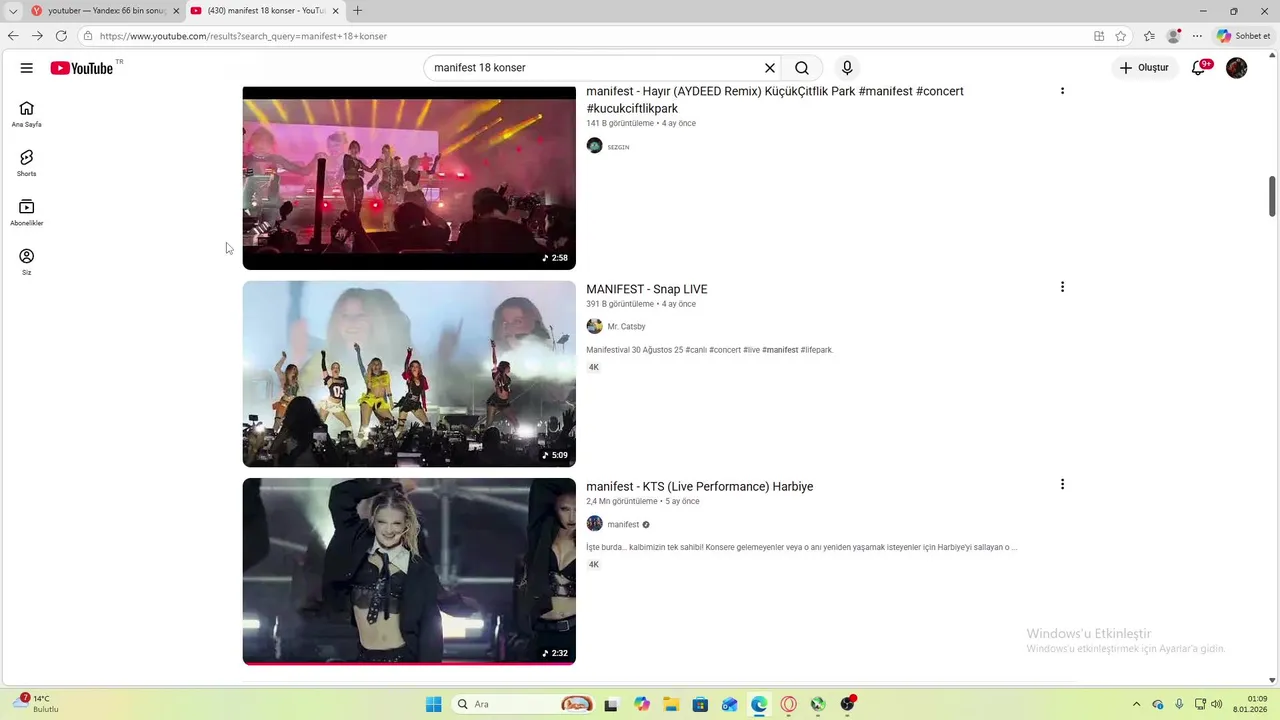Click the Oluştur create button
Image resolution: width=1280 pixels, height=720 pixels.
pyautogui.click(x=1144, y=68)
